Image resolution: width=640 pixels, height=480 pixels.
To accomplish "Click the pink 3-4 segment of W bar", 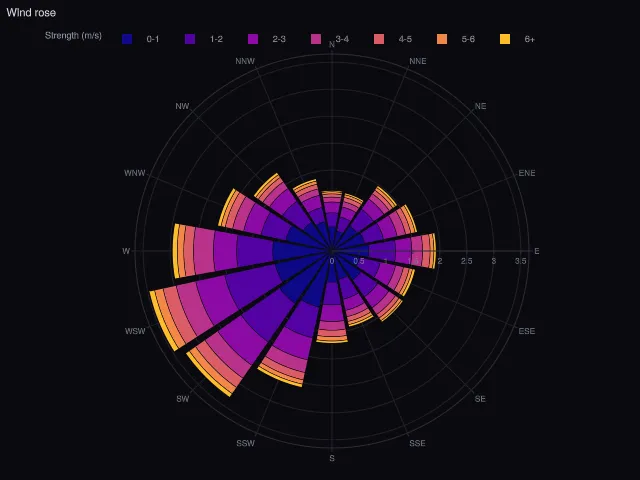I will click(203, 251).
